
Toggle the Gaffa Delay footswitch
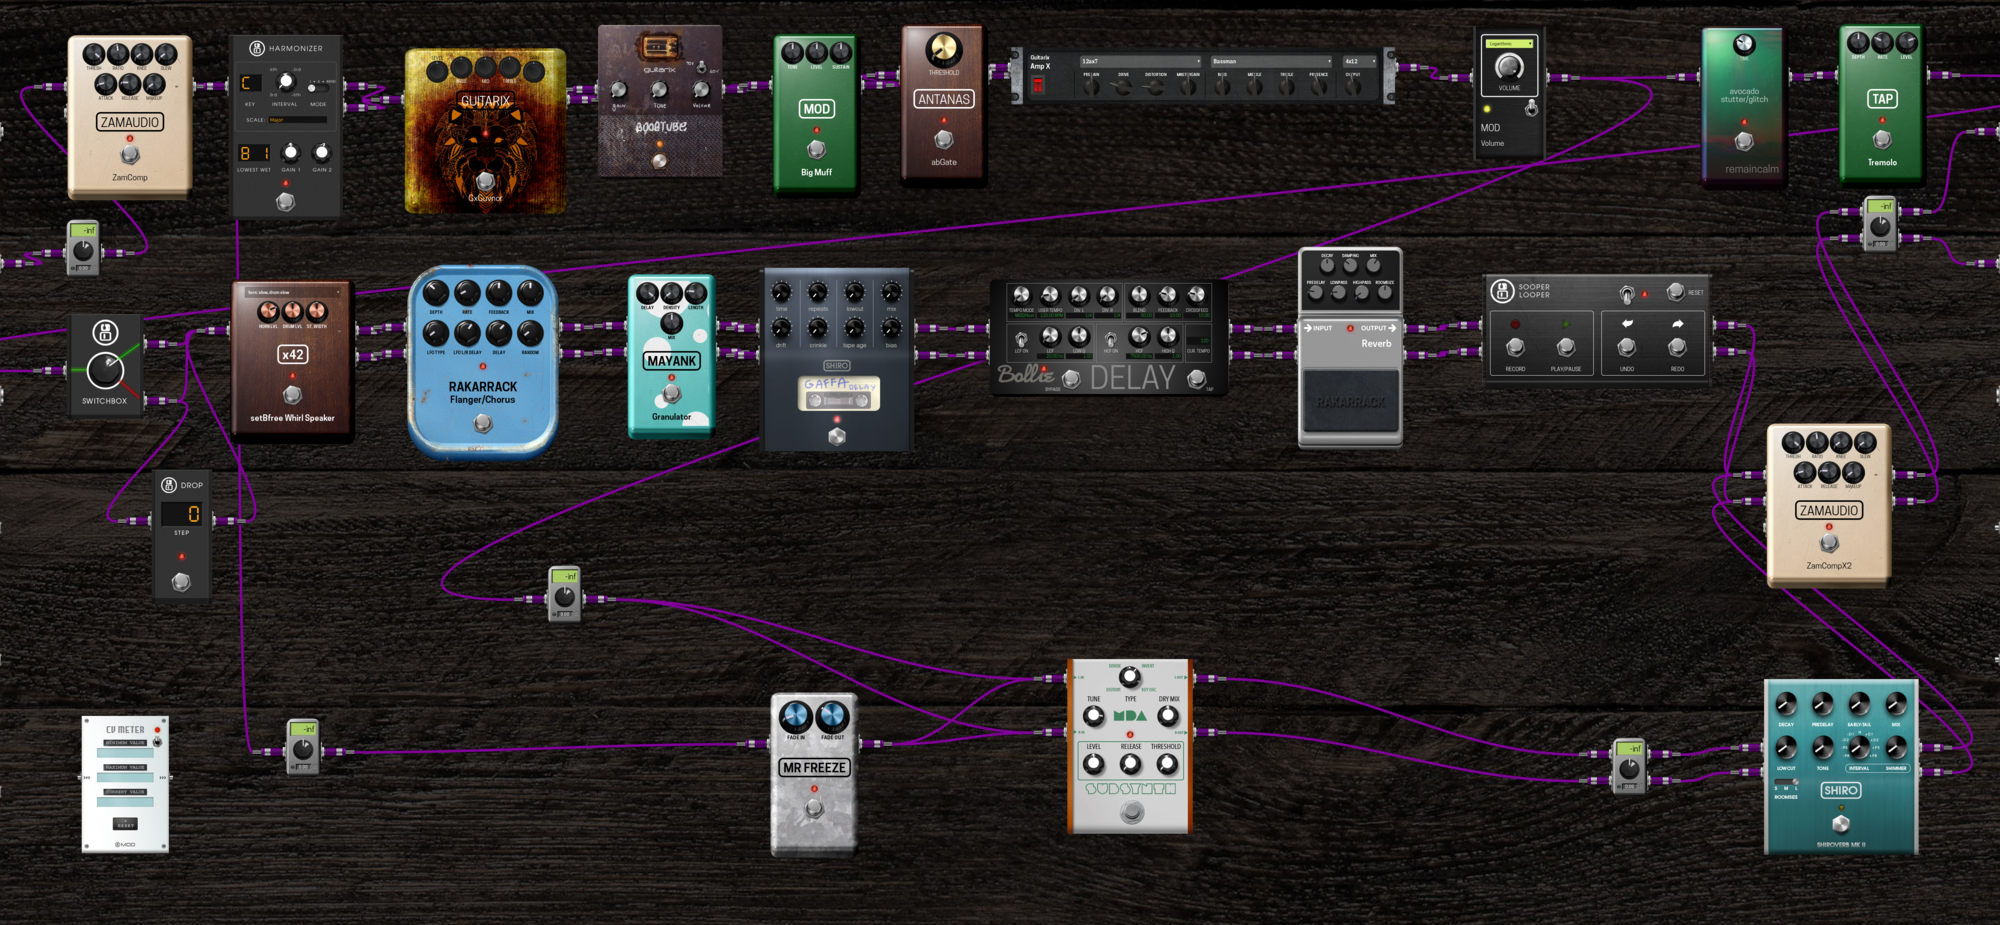(x=837, y=436)
